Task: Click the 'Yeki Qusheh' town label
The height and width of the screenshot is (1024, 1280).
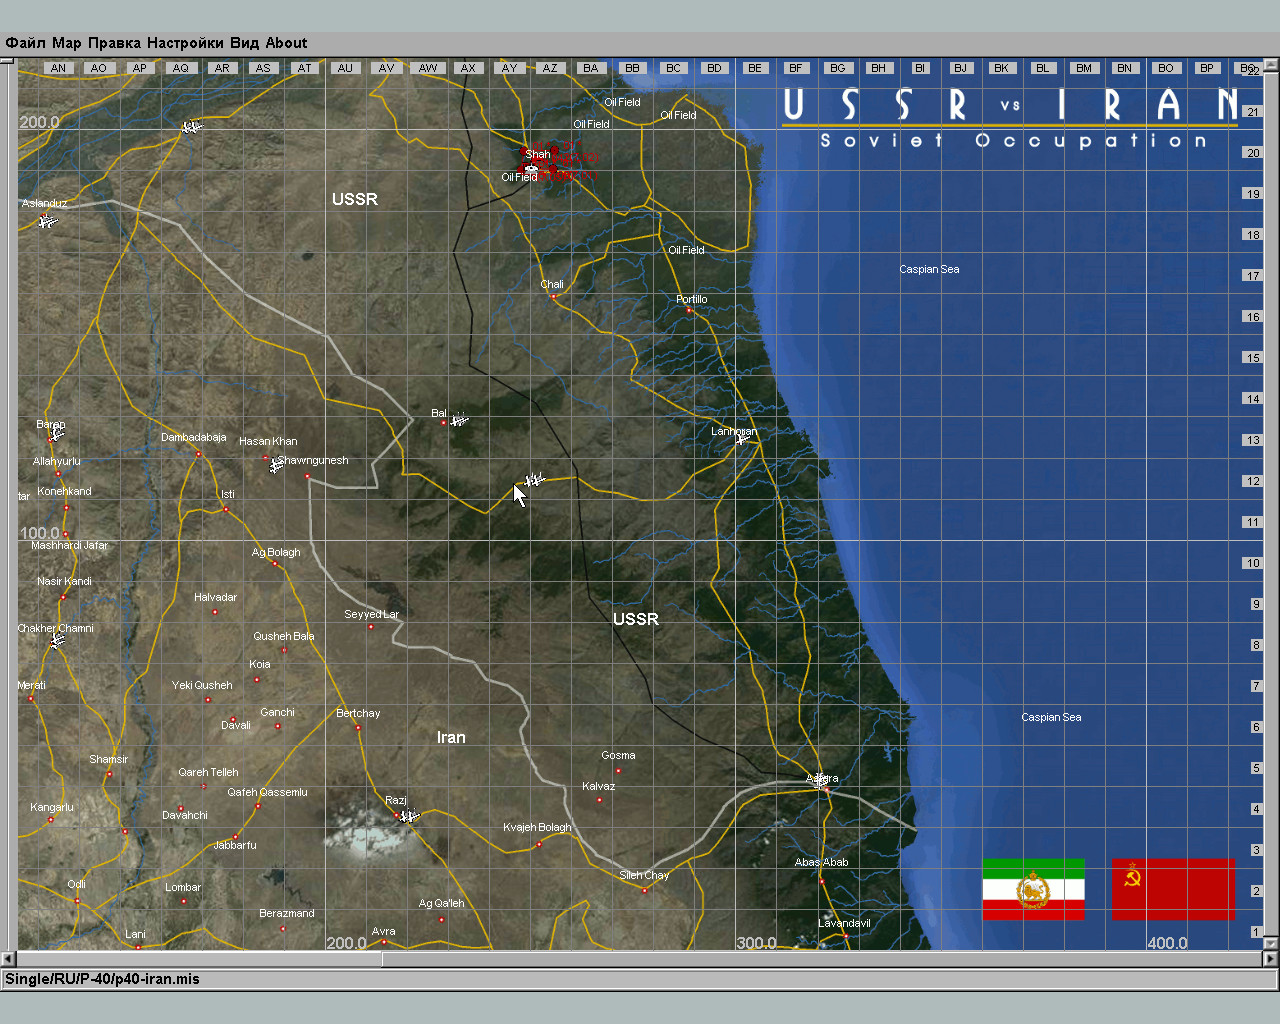Action: coord(202,685)
